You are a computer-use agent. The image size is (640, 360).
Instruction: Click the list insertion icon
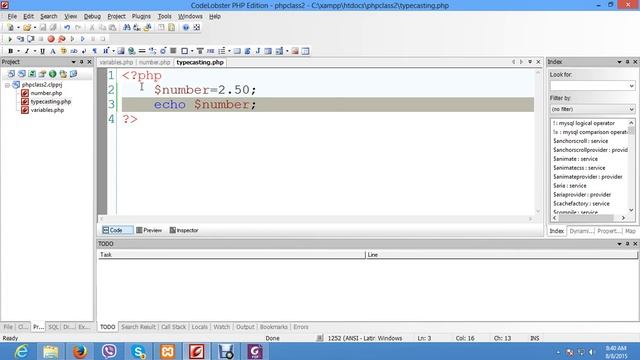click(x=222, y=51)
